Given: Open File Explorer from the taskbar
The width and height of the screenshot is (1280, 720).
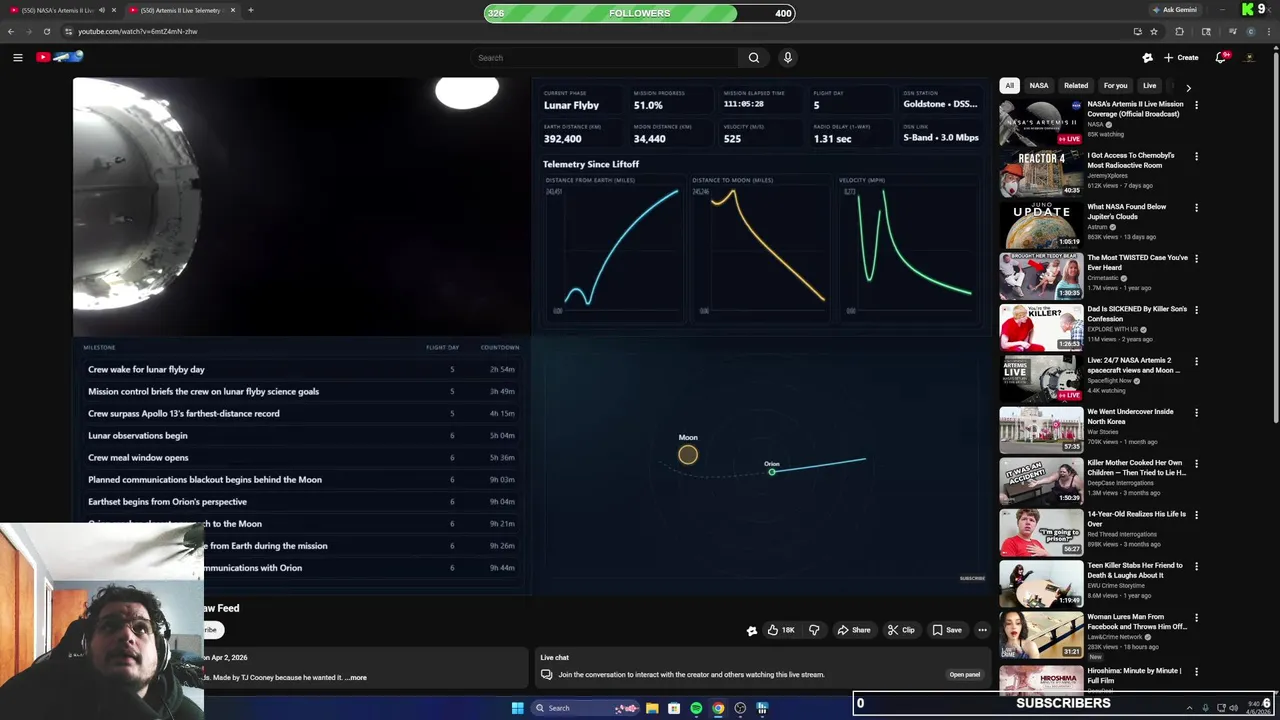Looking at the screenshot, I should (x=652, y=708).
